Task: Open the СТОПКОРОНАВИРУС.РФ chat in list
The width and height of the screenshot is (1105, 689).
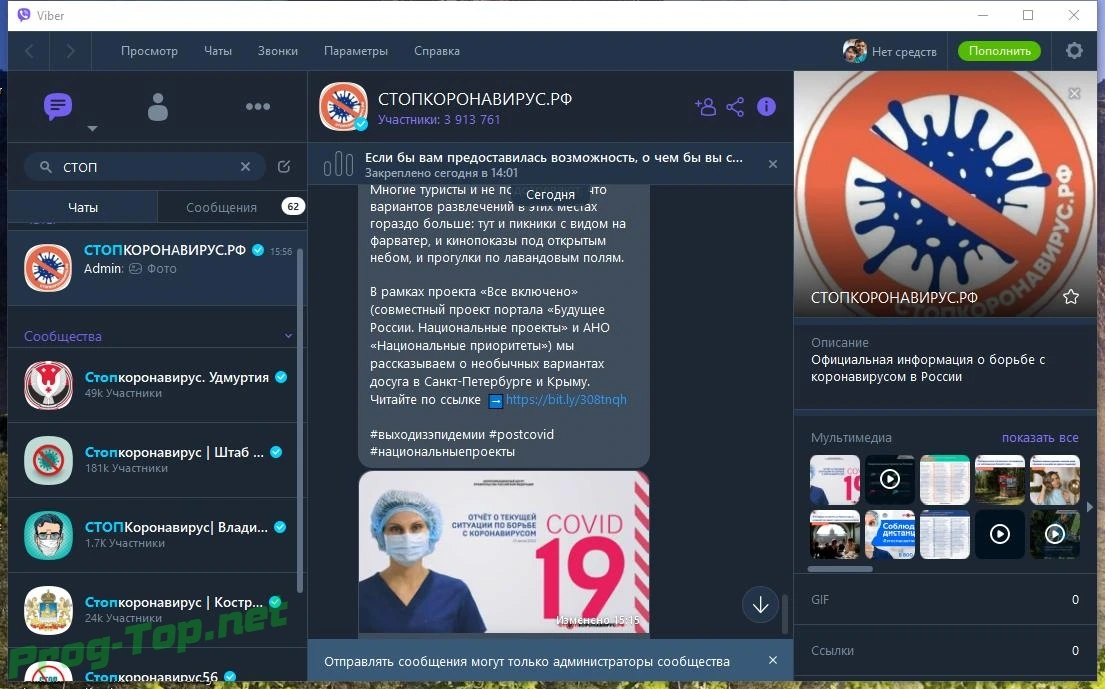Action: (154, 268)
